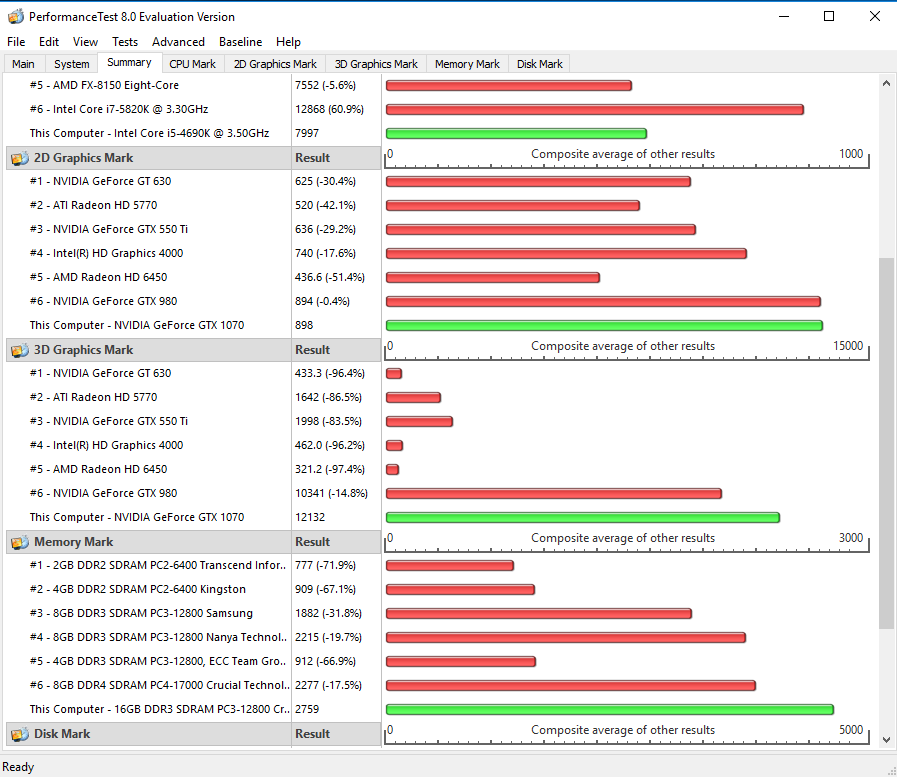
Task: Switch to the Memory Mark tab
Action: pos(467,64)
